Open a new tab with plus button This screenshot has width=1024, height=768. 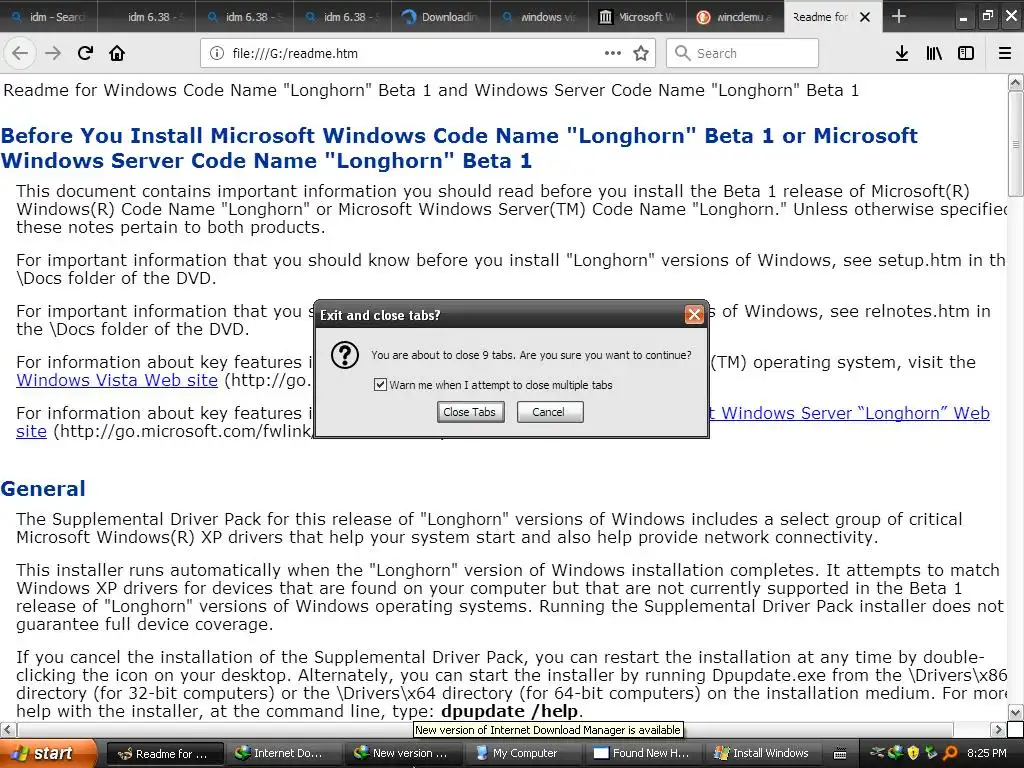(x=899, y=16)
